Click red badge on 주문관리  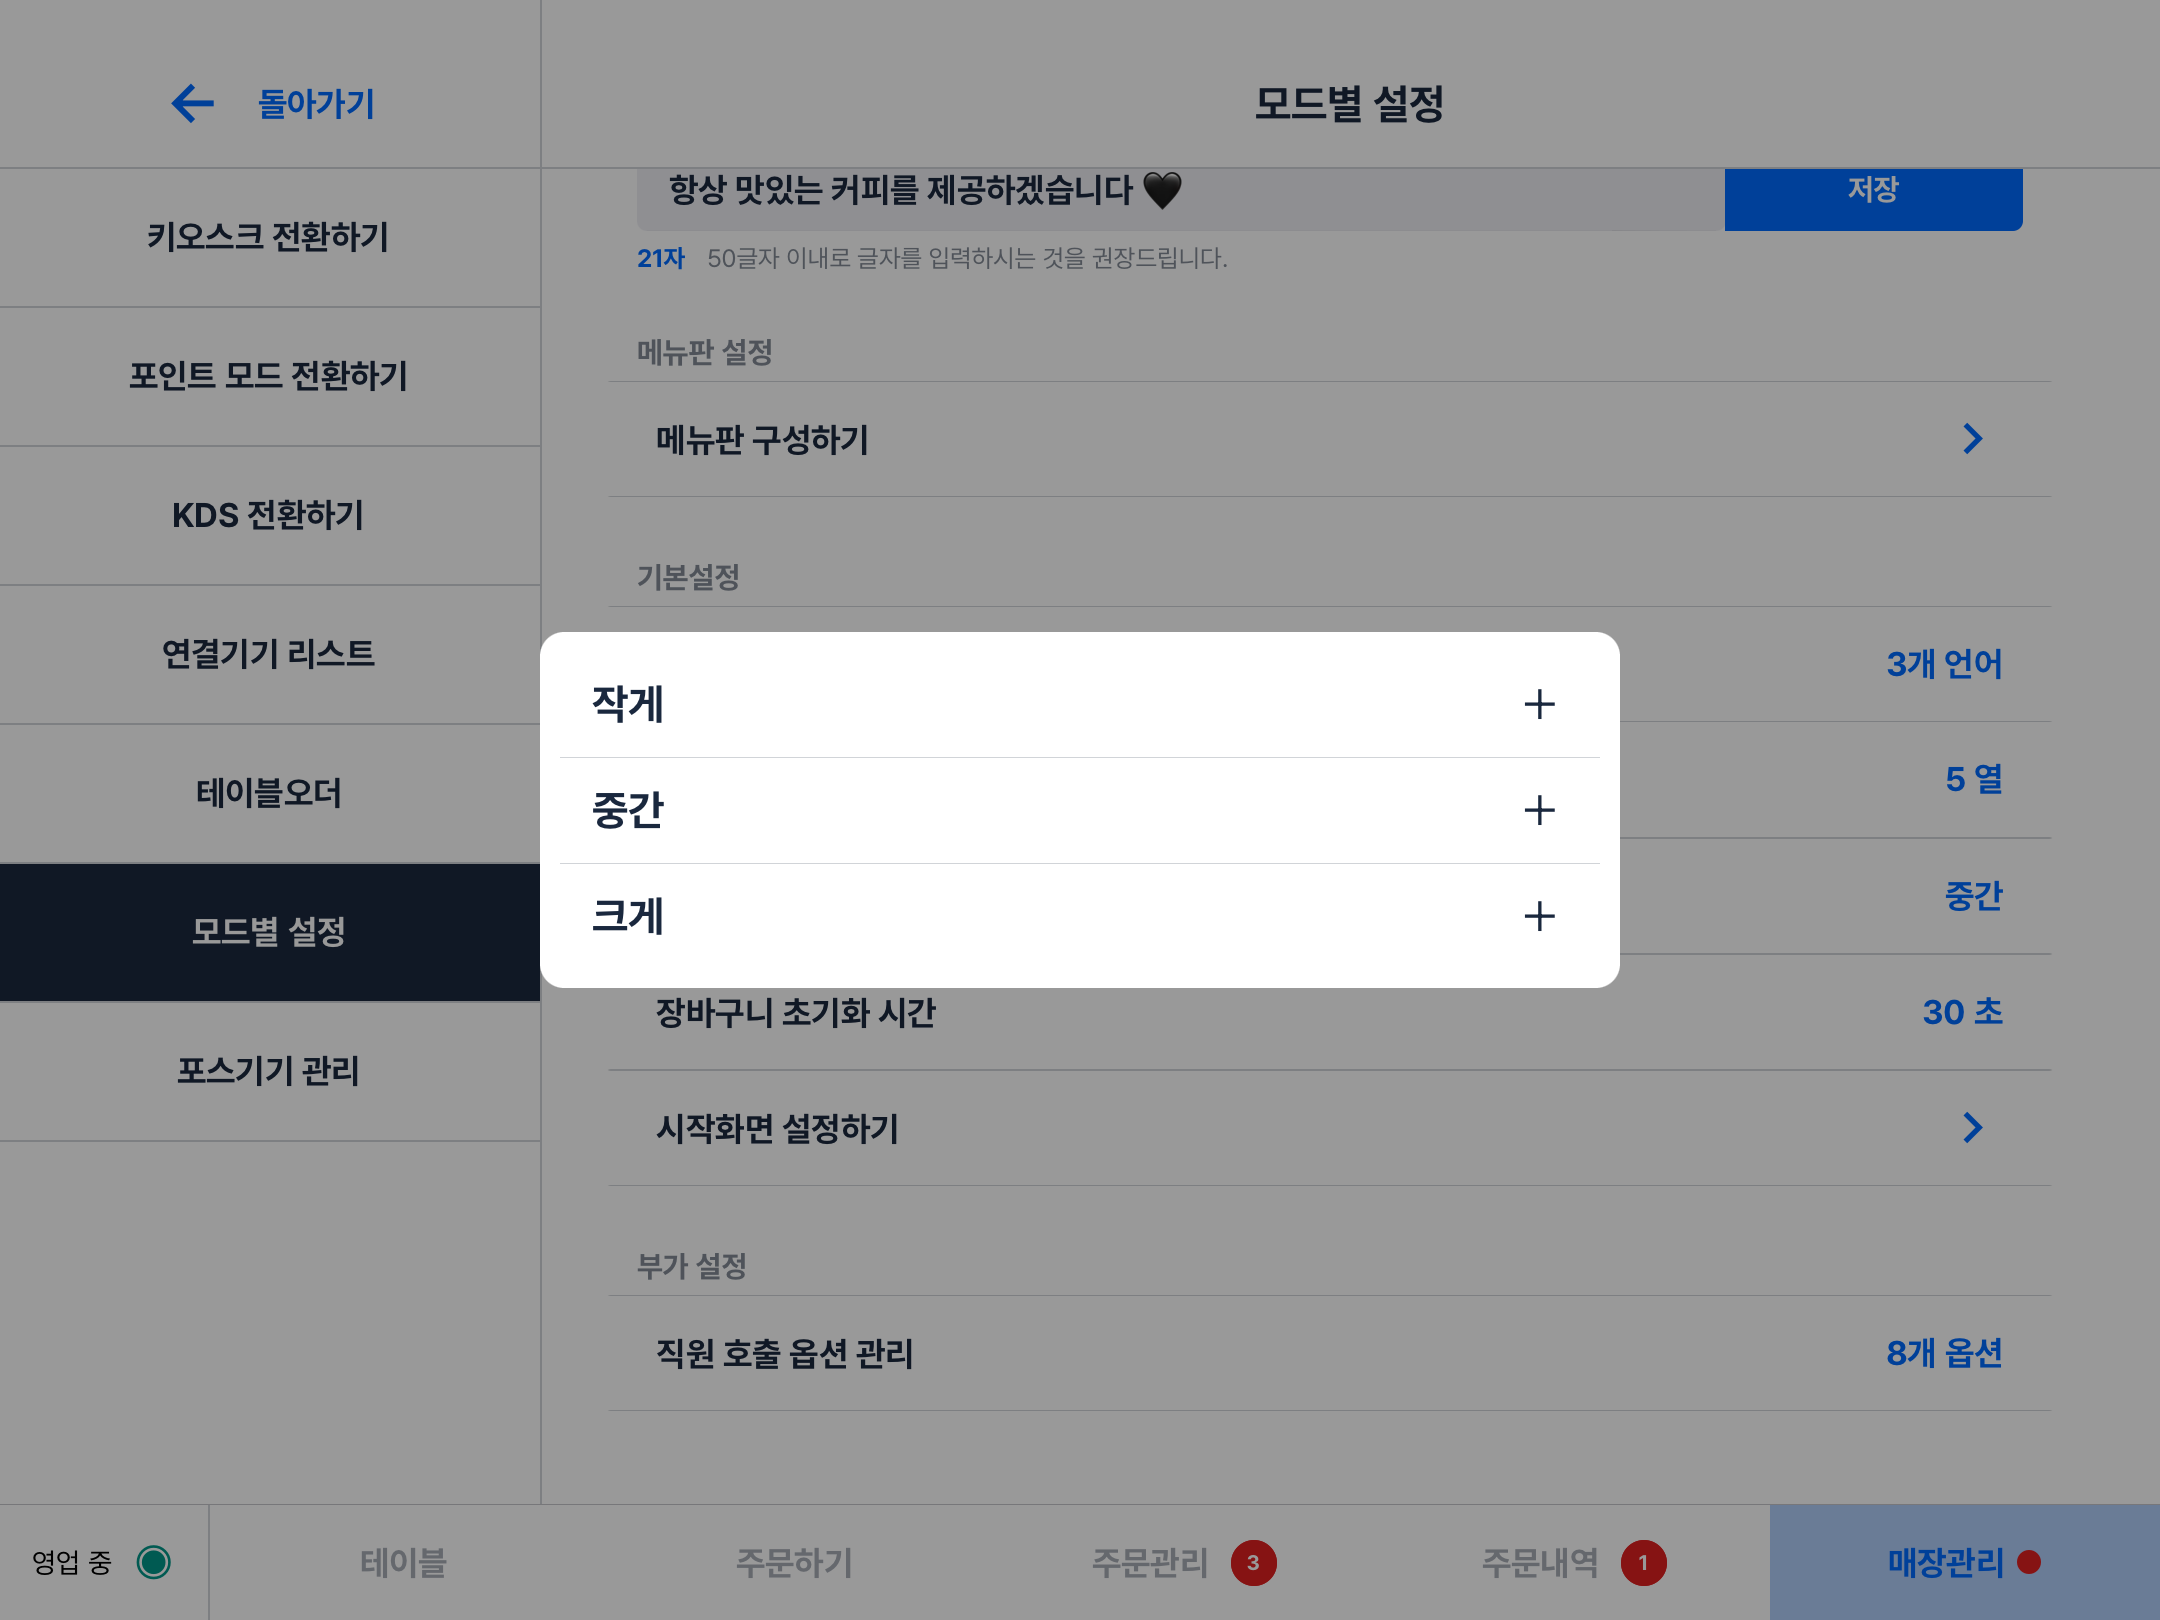point(1253,1562)
